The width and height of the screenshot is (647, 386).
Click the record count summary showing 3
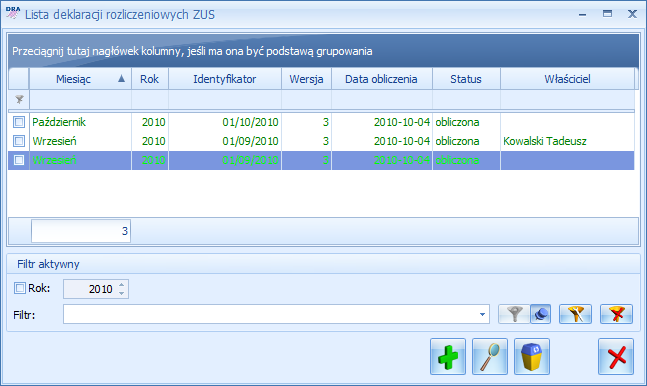click(81, 231)
